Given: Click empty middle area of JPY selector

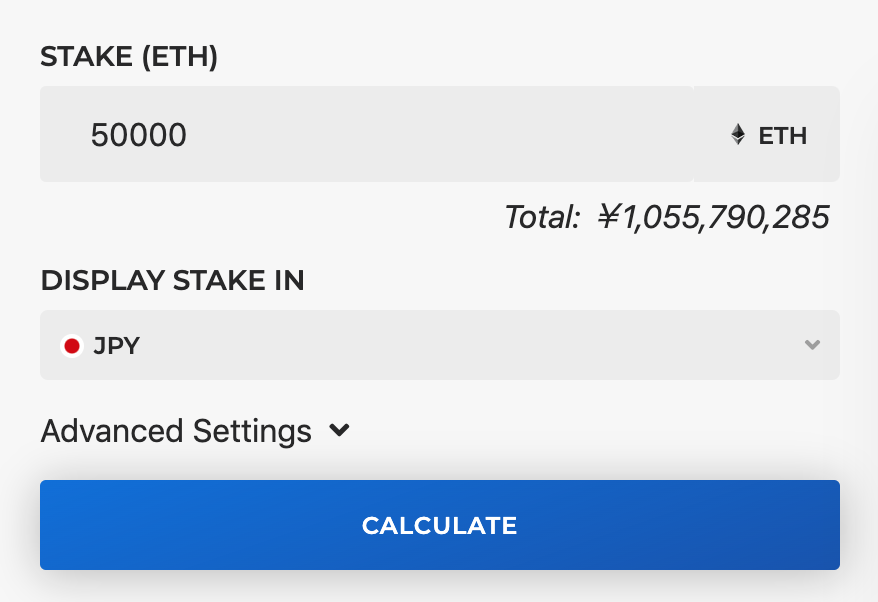Looking at the screenshot, I should pos(470,345).
